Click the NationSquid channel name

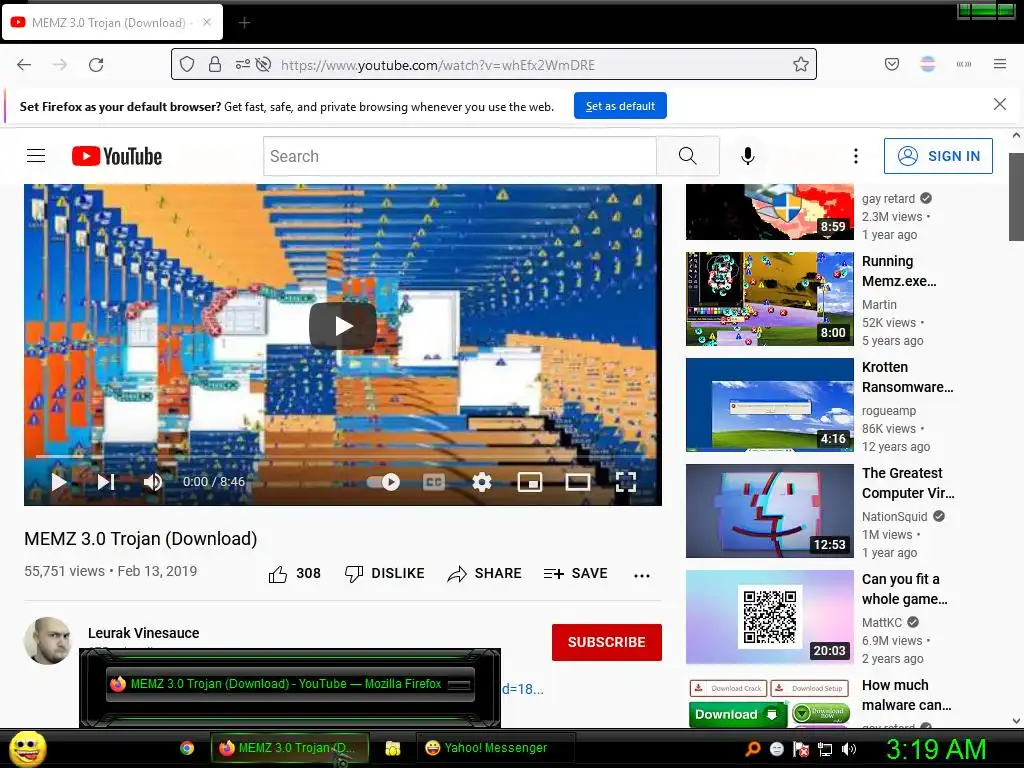[895, 517]
